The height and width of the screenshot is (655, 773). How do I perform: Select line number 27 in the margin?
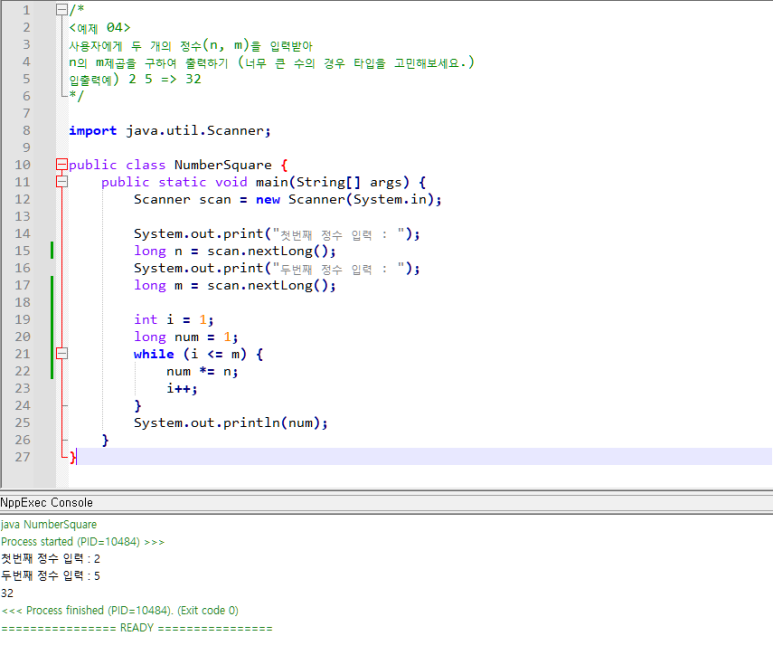(x=22, y=457)
